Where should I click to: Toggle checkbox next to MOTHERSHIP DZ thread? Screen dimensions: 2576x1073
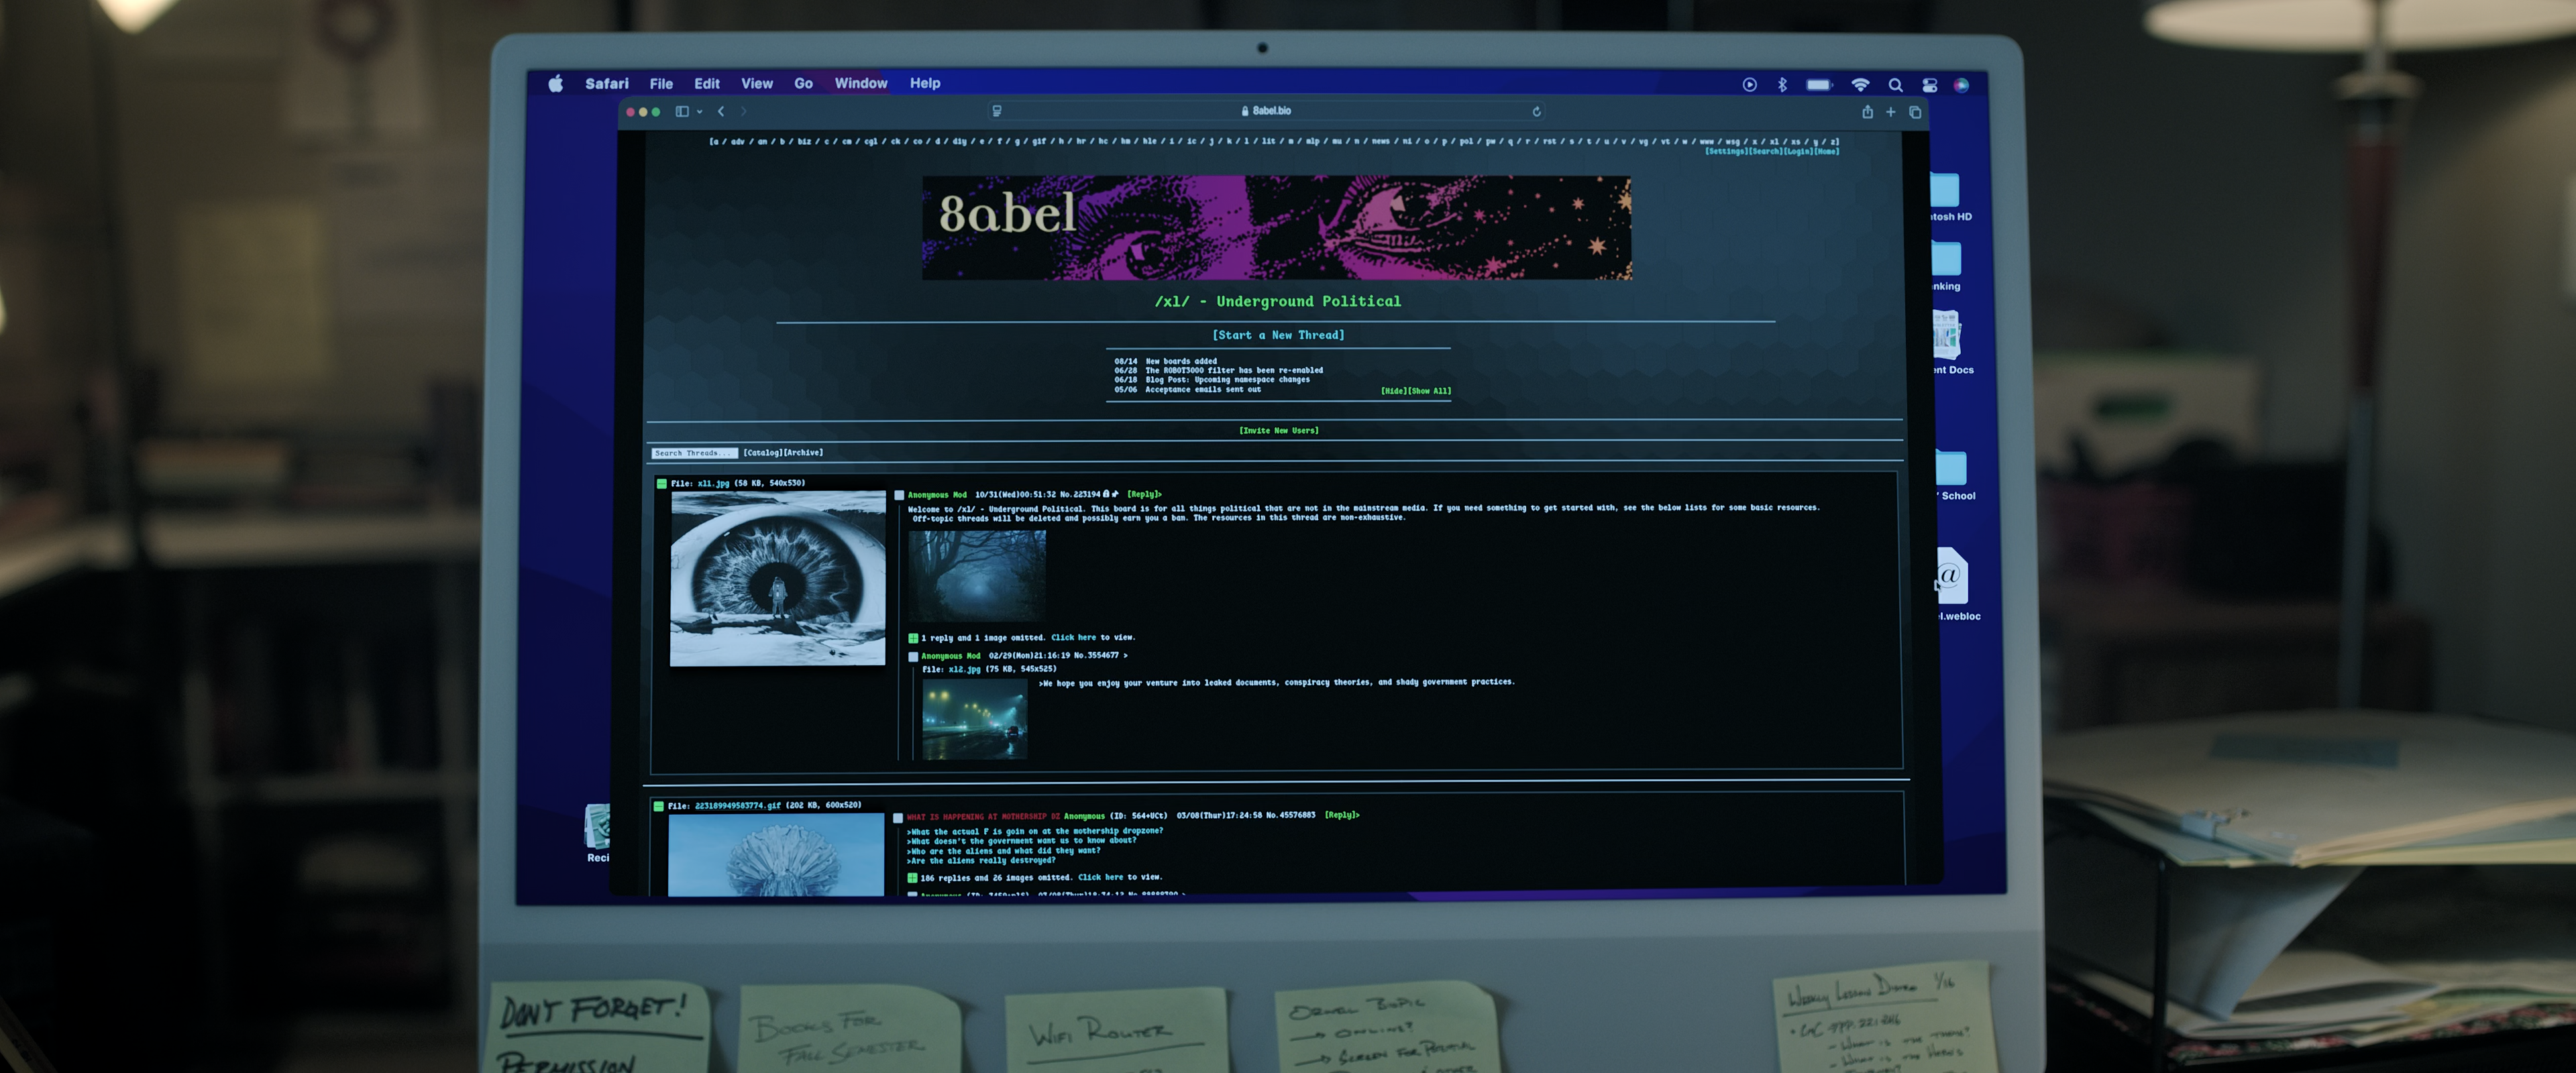click(898, 817)
